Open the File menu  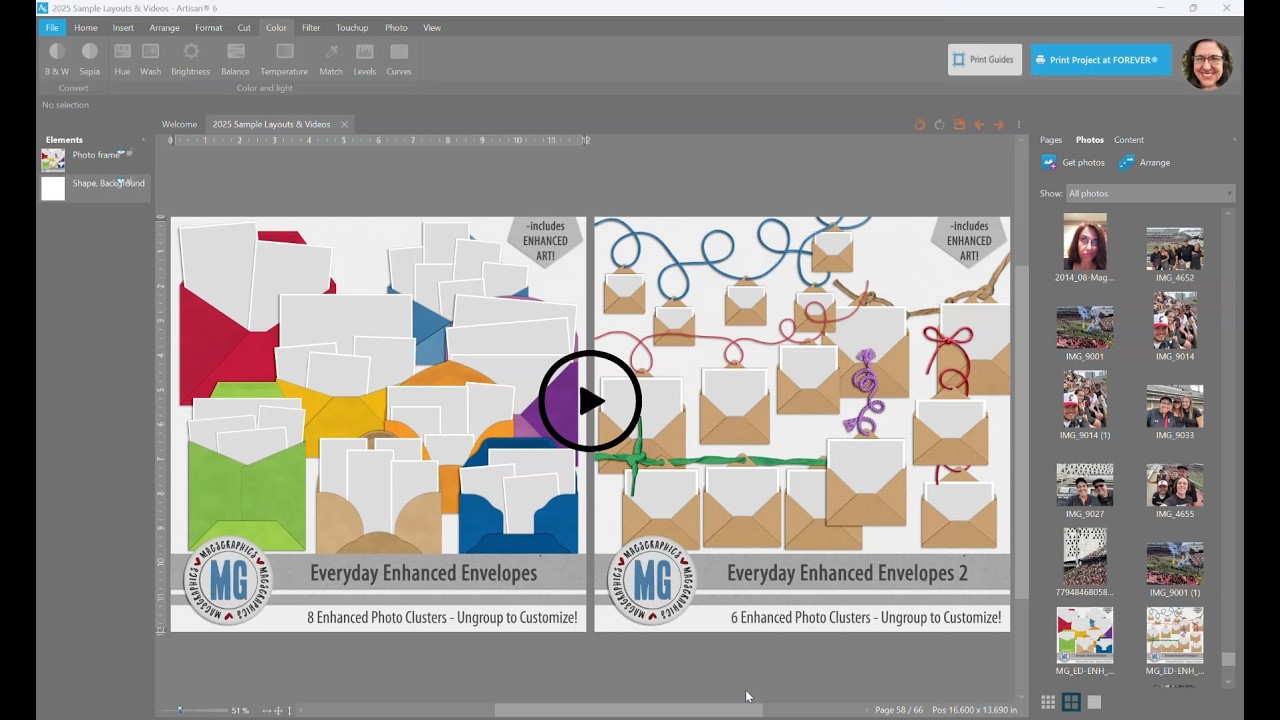coord(52,28)
